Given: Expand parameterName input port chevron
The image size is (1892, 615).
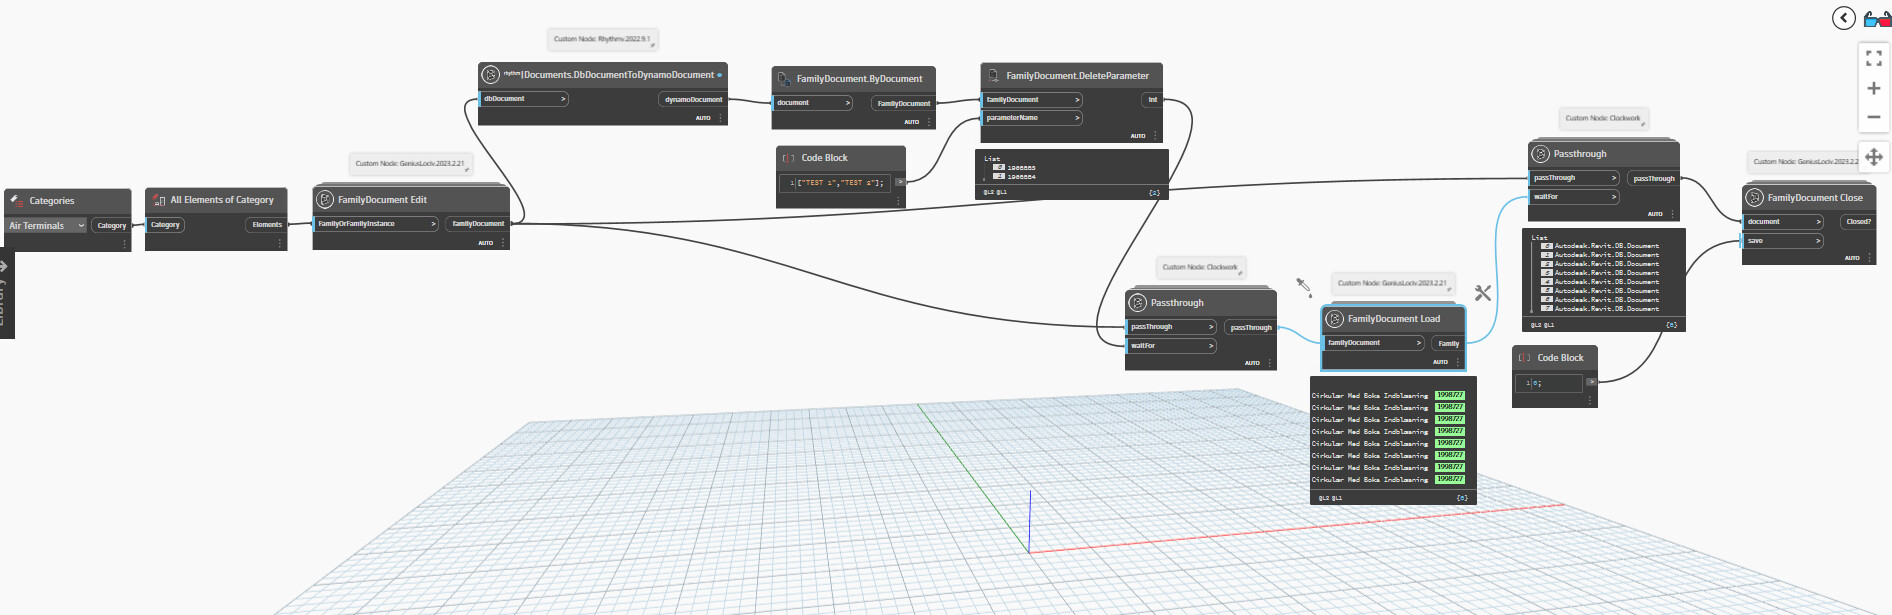Looking at the screenshot, I should [1077, 118].
